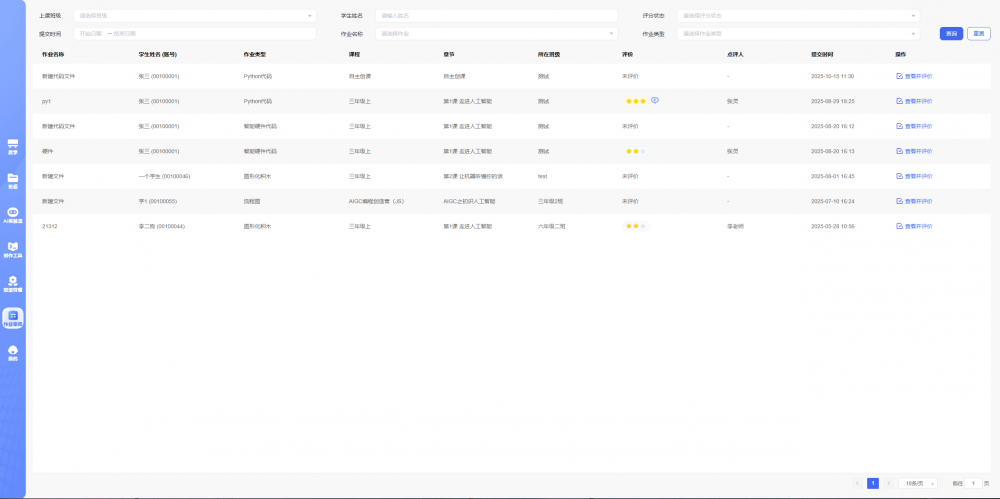The height and width of the screenshot is (499, 1000).
Task: Open the 我的 profile icon in sidebar
Action: pyautogui.click(x=13, y=352)
